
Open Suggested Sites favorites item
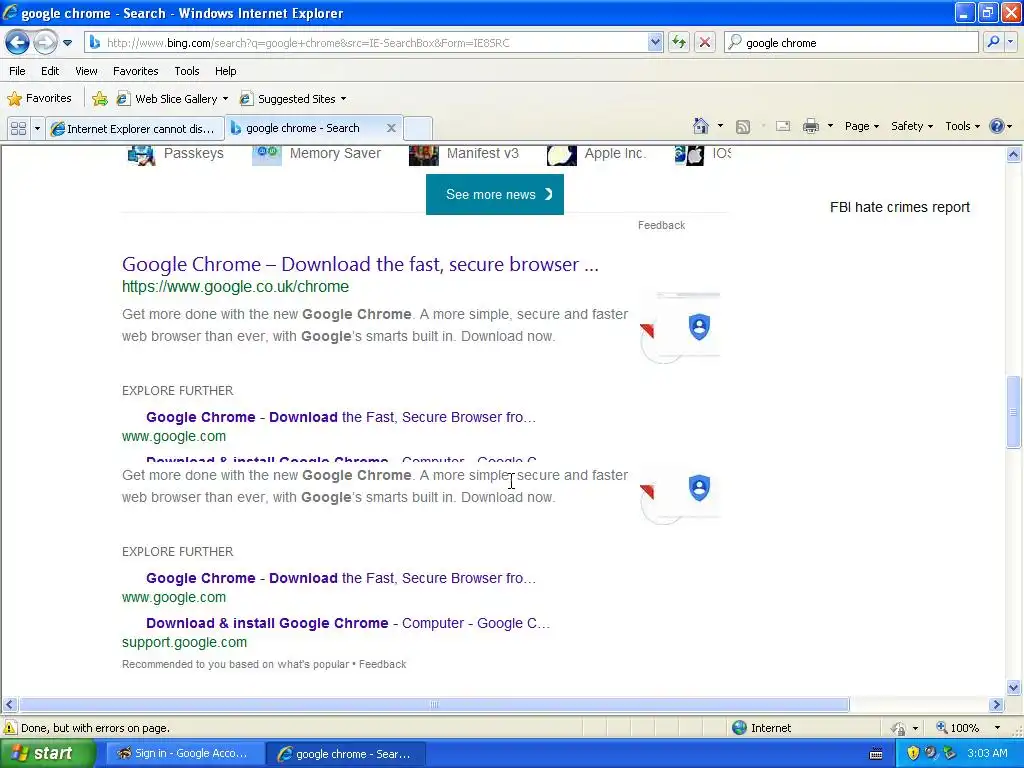coord(287,99)
